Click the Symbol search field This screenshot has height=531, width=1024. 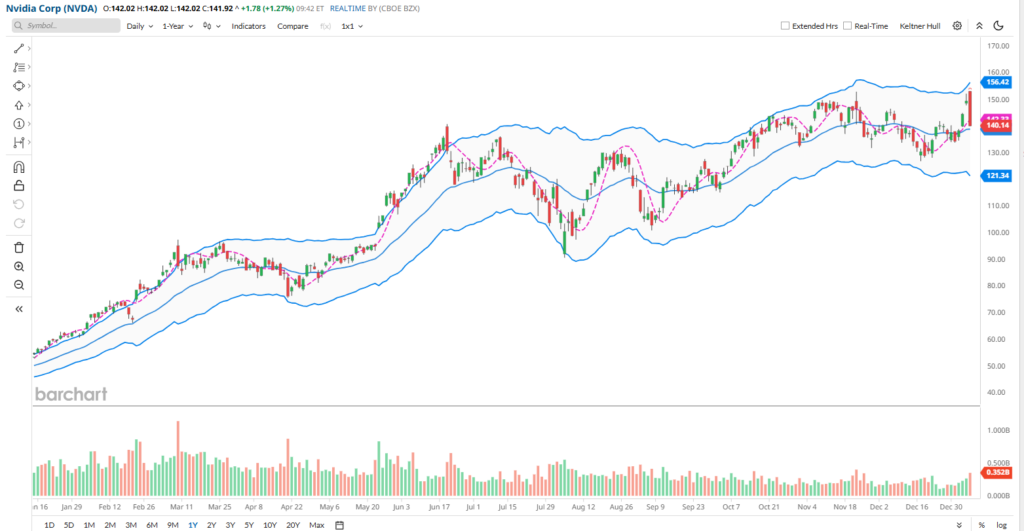point(65,26)
